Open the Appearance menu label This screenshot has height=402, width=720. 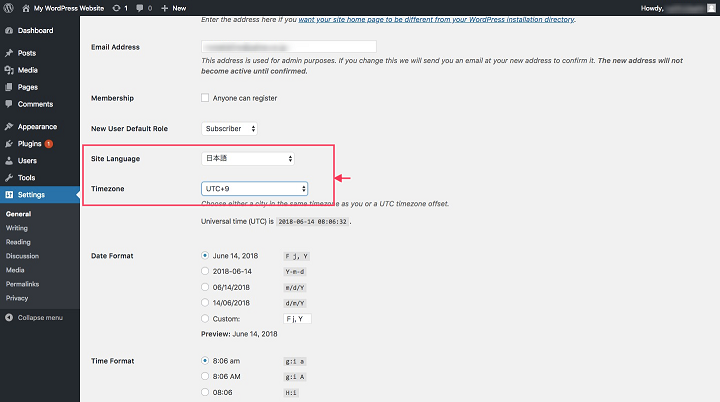point(37,126)
